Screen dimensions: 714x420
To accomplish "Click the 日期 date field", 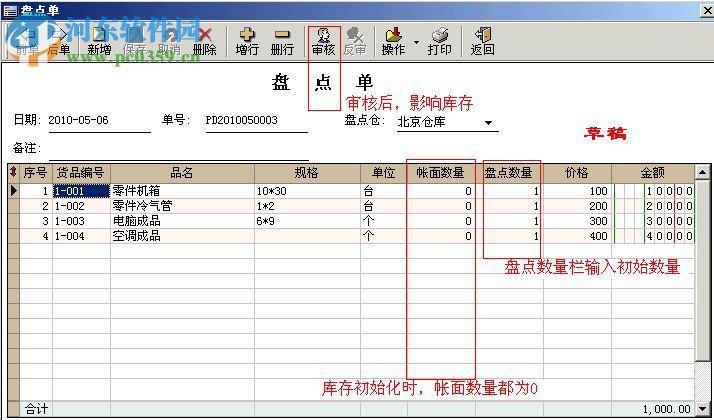I will pyautogui.click(x=99, y=121).
